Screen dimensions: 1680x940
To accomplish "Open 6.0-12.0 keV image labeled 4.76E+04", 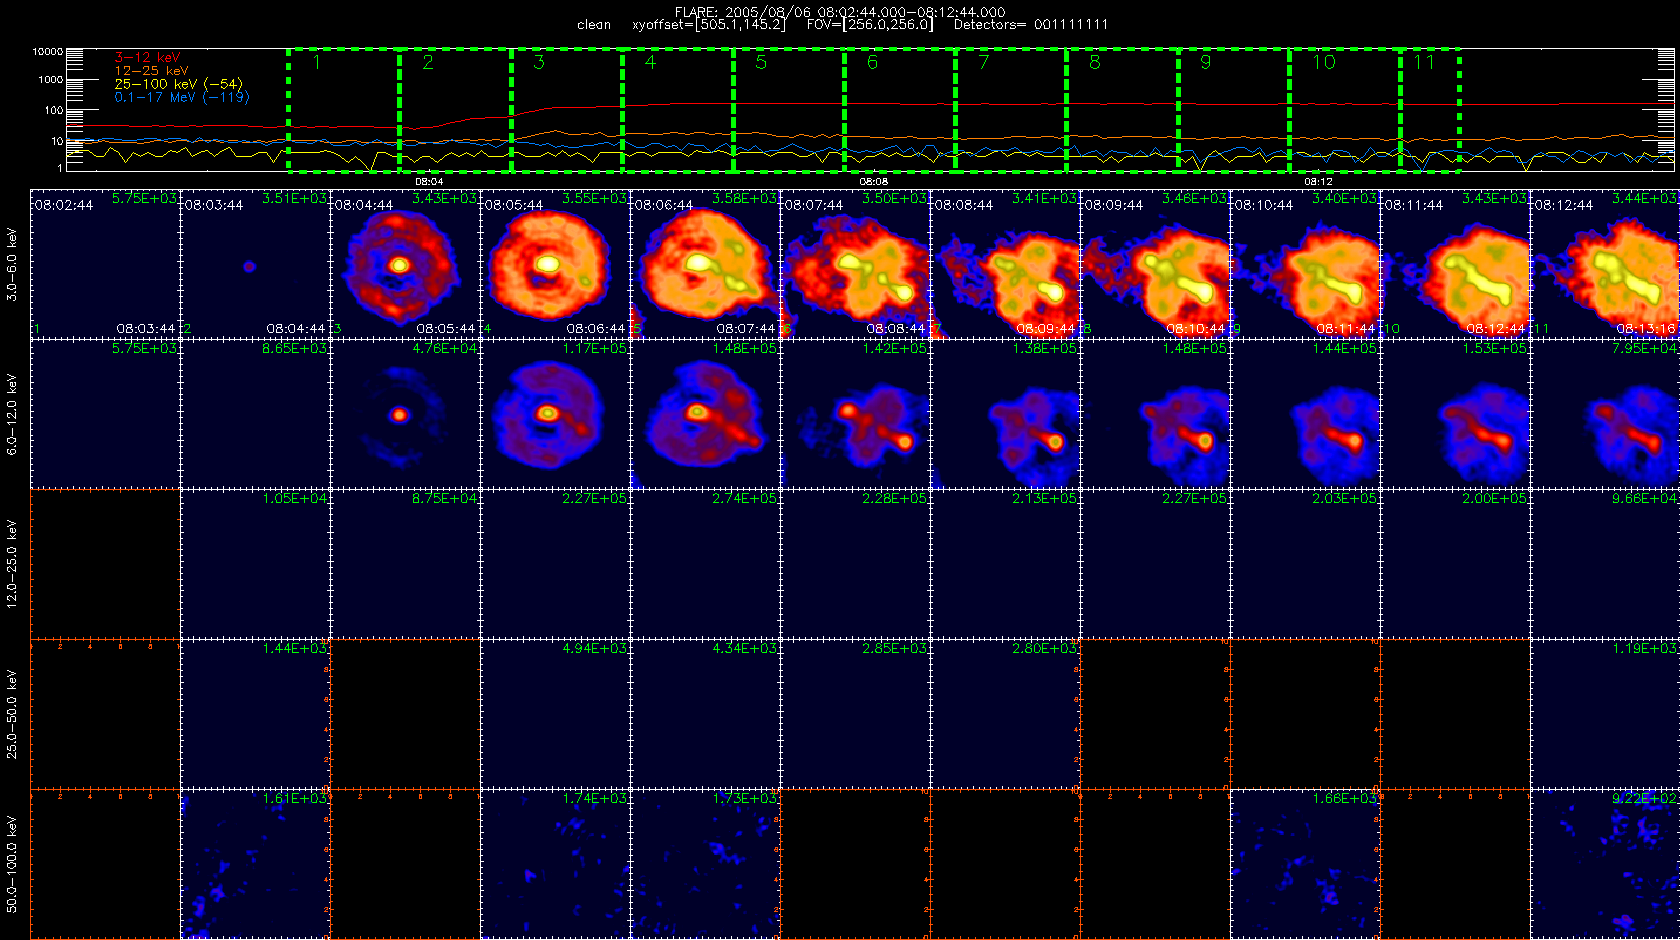I will (x=405, y=414).
